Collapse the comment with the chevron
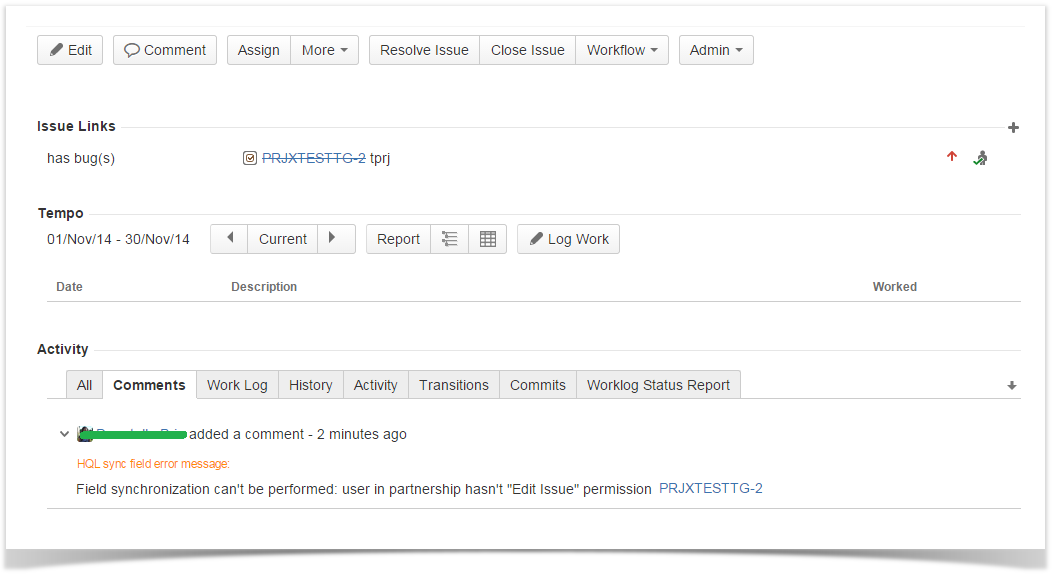Image resolution: width=1059 pixels, height=578 pixels. point(65,434)
